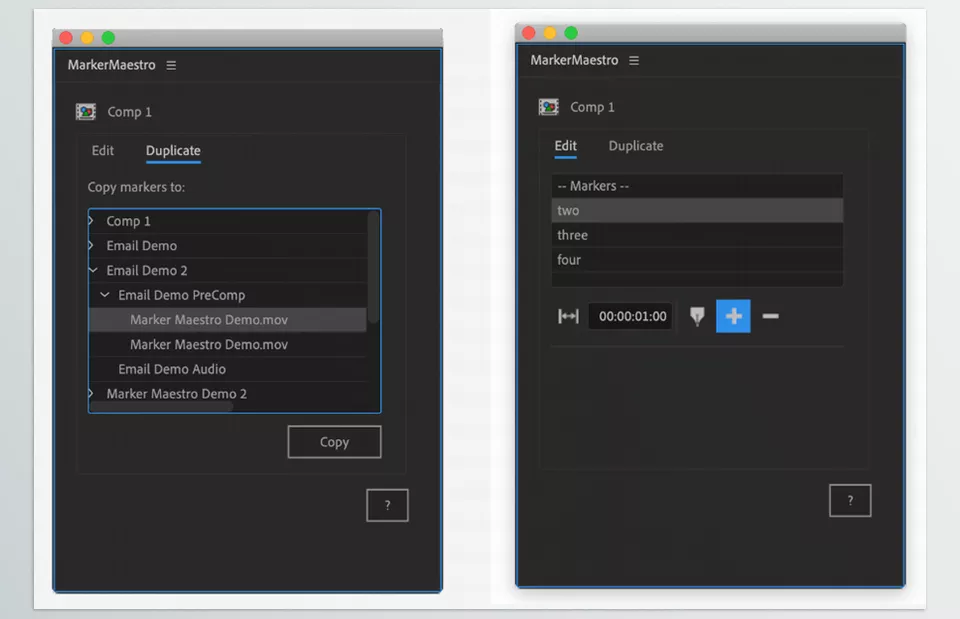Select highlighted Marker Maestro Demo.mov layer

[228, 320]
